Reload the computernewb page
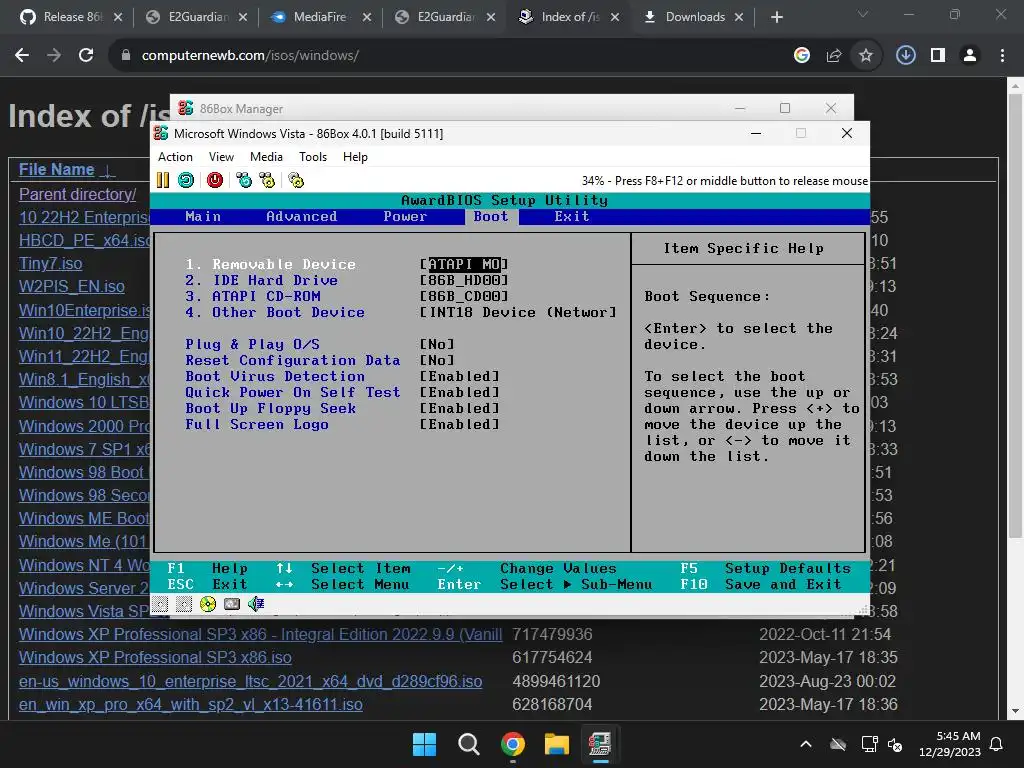This screenshot has width=1024, height=768. pos(86,56)
